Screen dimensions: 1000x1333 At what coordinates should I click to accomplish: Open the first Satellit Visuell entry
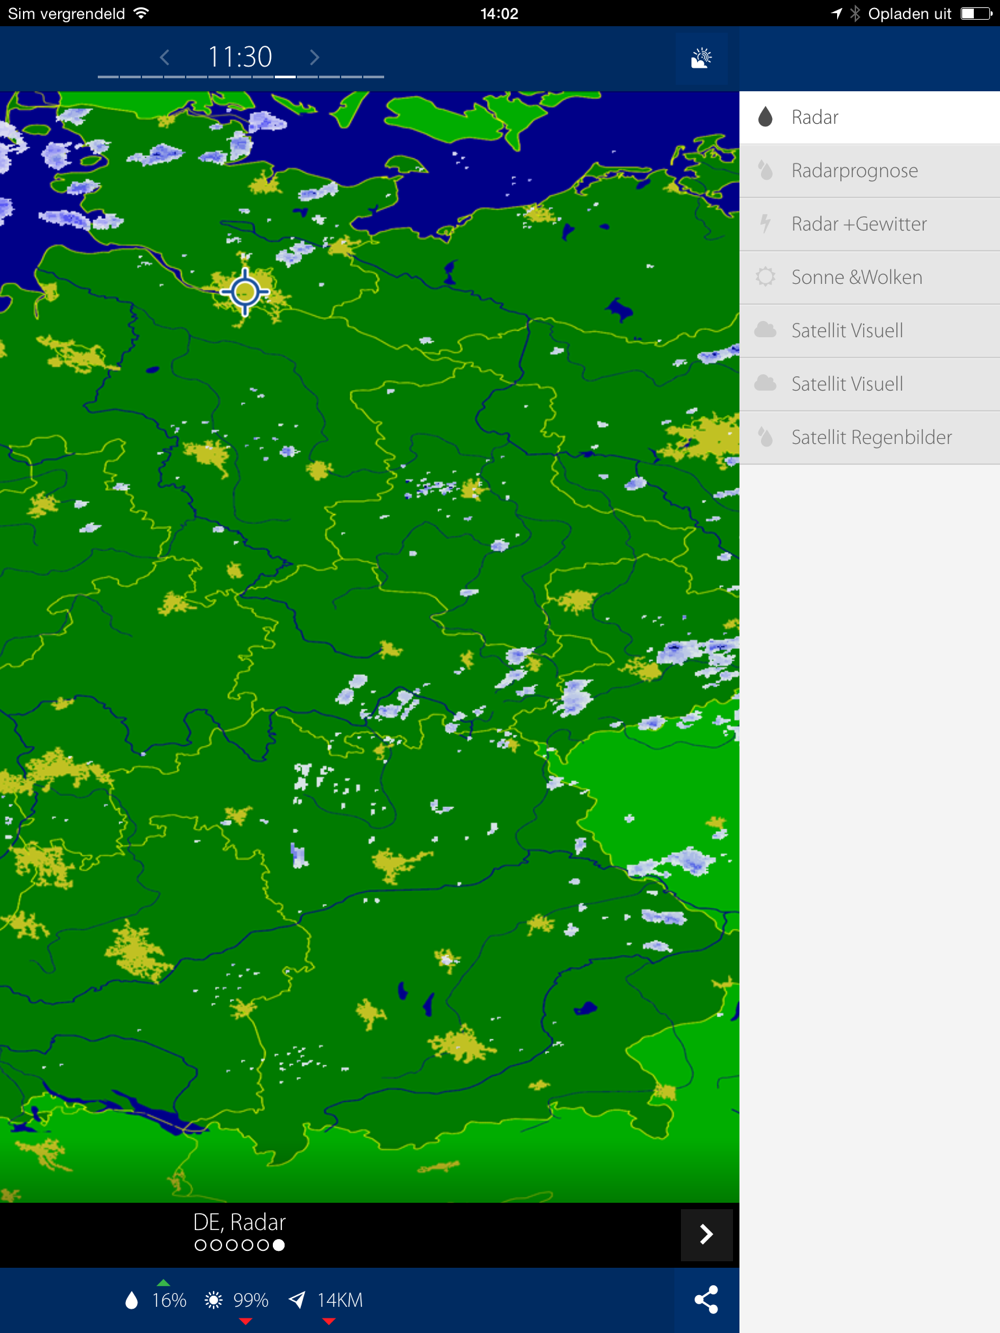pyautogui.click(x=870, y=330)
